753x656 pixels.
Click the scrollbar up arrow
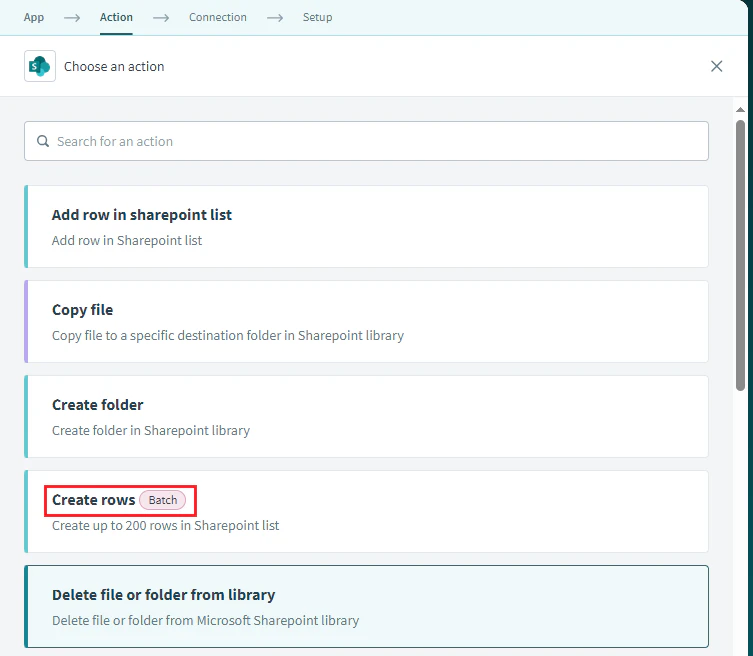[x=741, y=110]
